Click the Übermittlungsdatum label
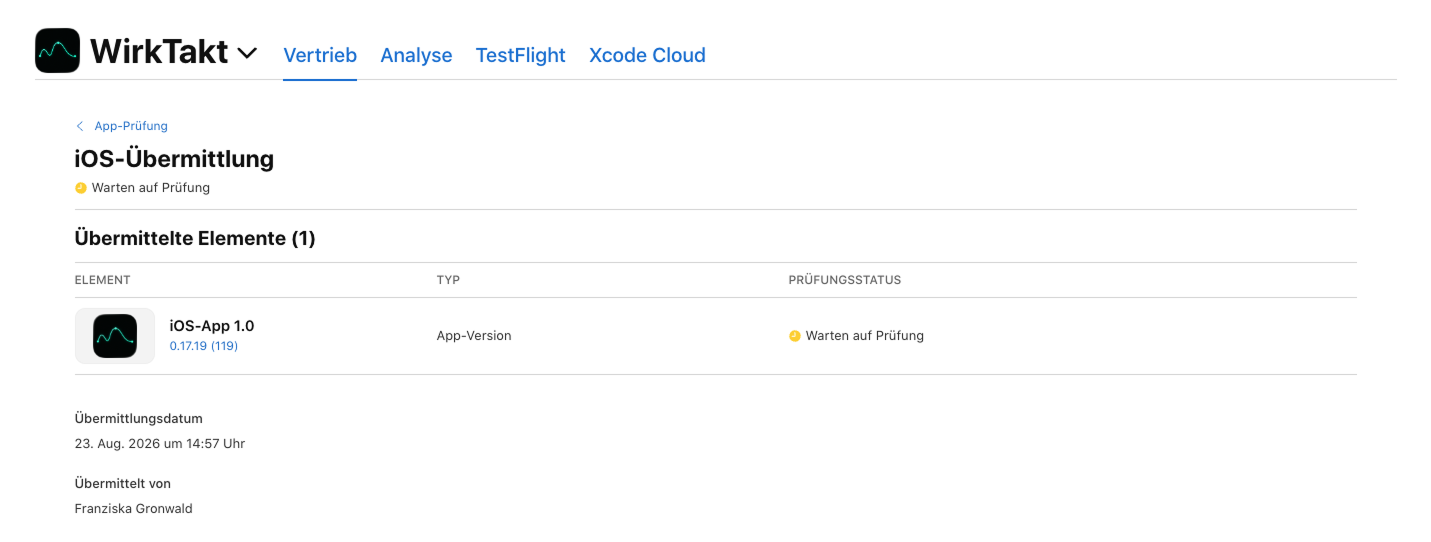Screen dimensions: 1431x542 pyautogui.click(x=139, y=418)
